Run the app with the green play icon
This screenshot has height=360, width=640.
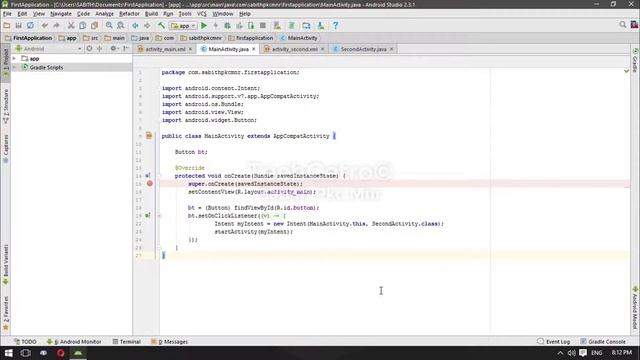point(204,25)
